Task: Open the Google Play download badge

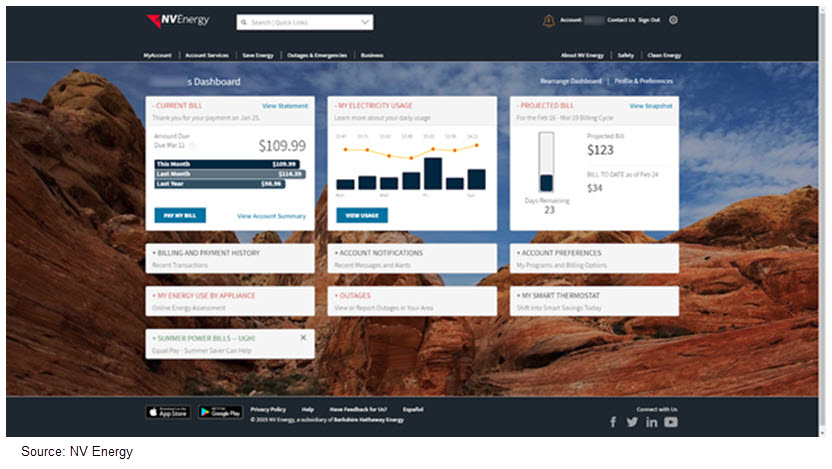Action: coord(221,412)
